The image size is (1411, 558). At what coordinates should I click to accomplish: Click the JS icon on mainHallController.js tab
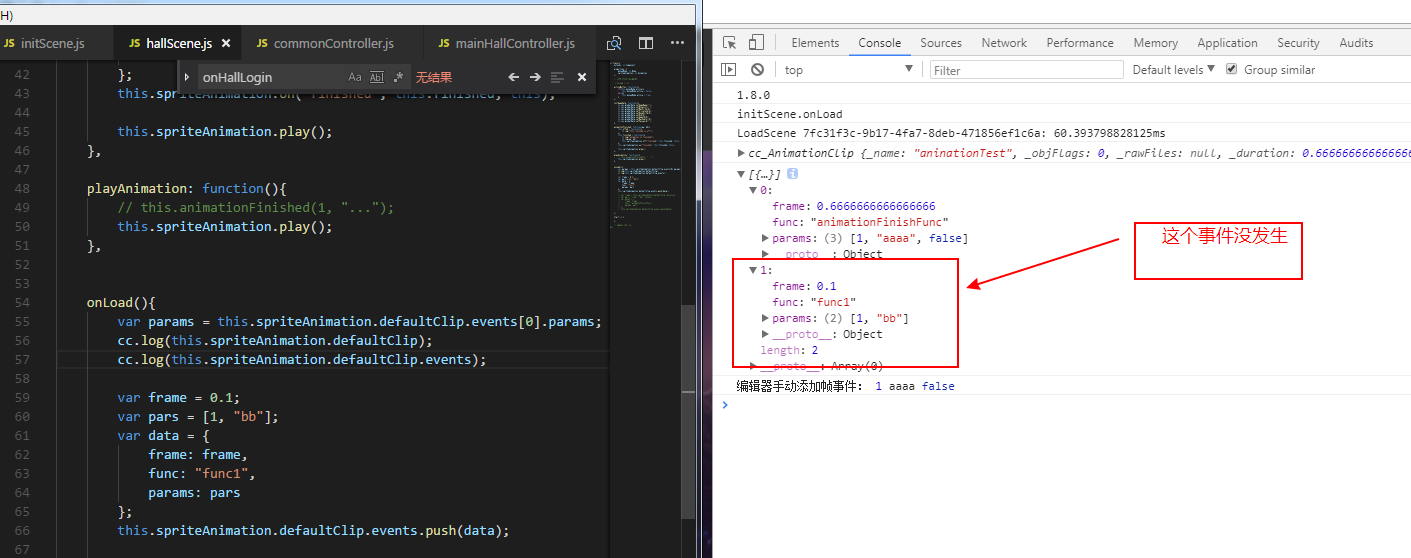click(x=444, y=44)
